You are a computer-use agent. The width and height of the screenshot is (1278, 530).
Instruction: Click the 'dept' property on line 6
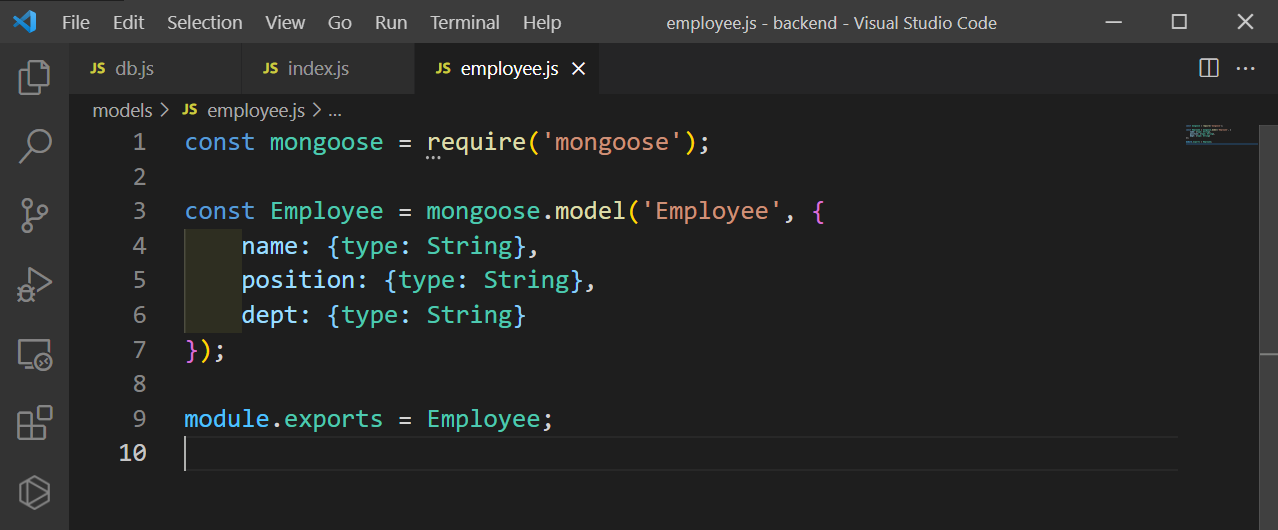click(x=270, y=315)
